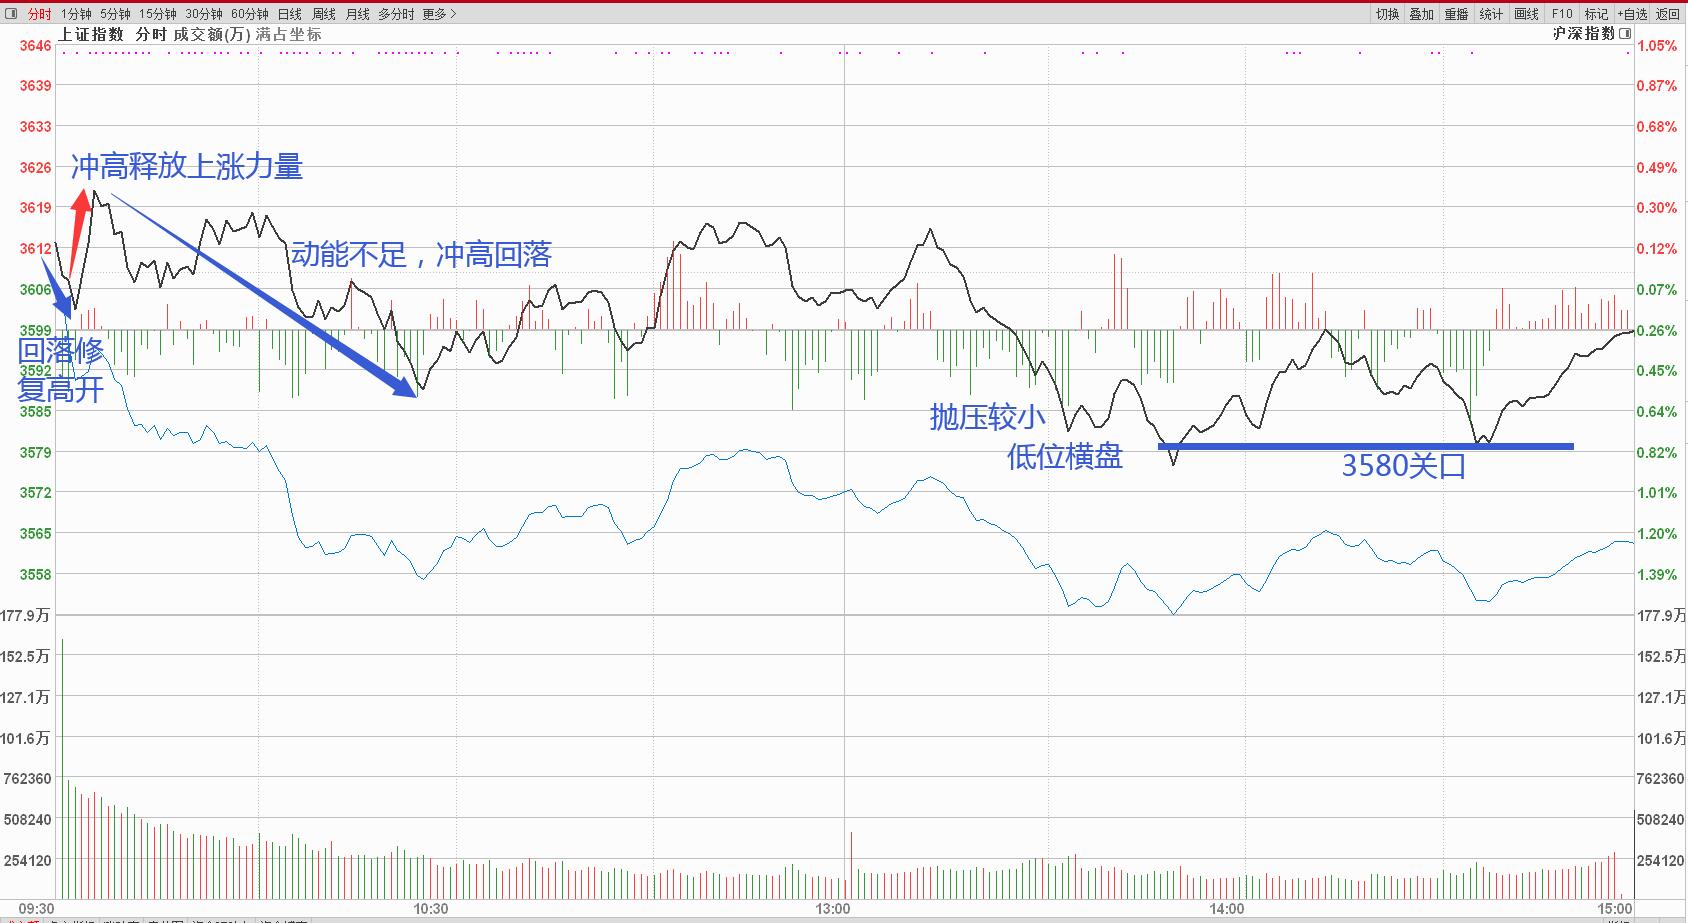Image resolution: width=1688 pixels, height=923 pixels.
Task: Open the F10 information page
Action: tap(1562, 14)
